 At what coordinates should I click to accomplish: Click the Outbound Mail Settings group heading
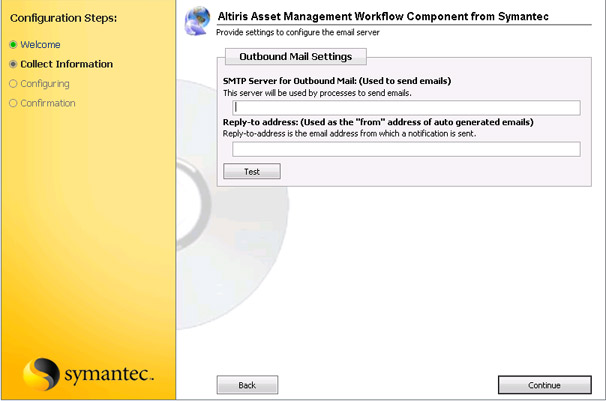click(296, 57)
